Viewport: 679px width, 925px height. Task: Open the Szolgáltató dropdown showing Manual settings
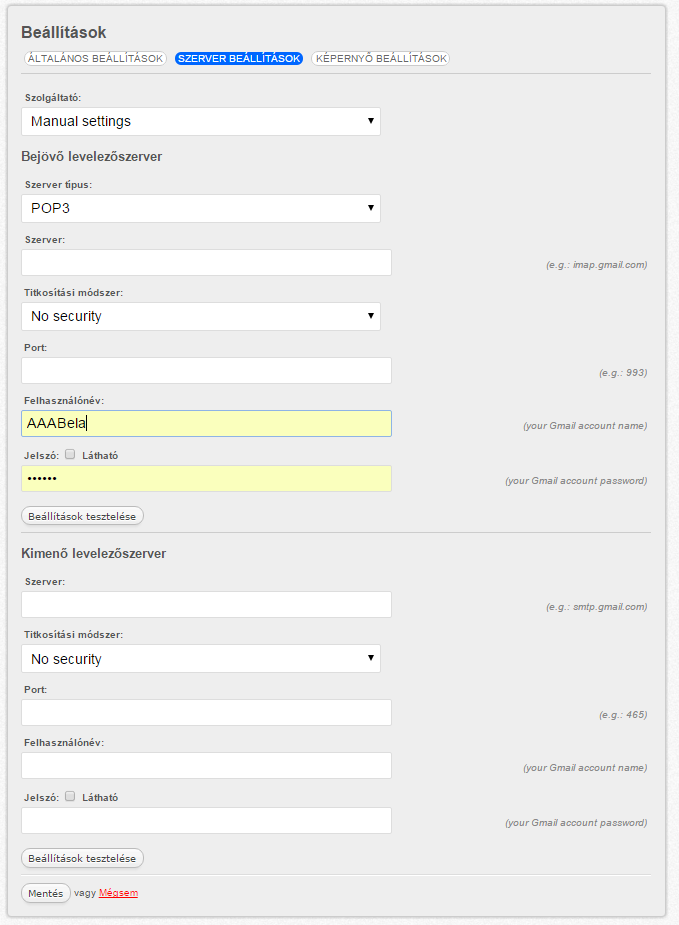point(201,122)
